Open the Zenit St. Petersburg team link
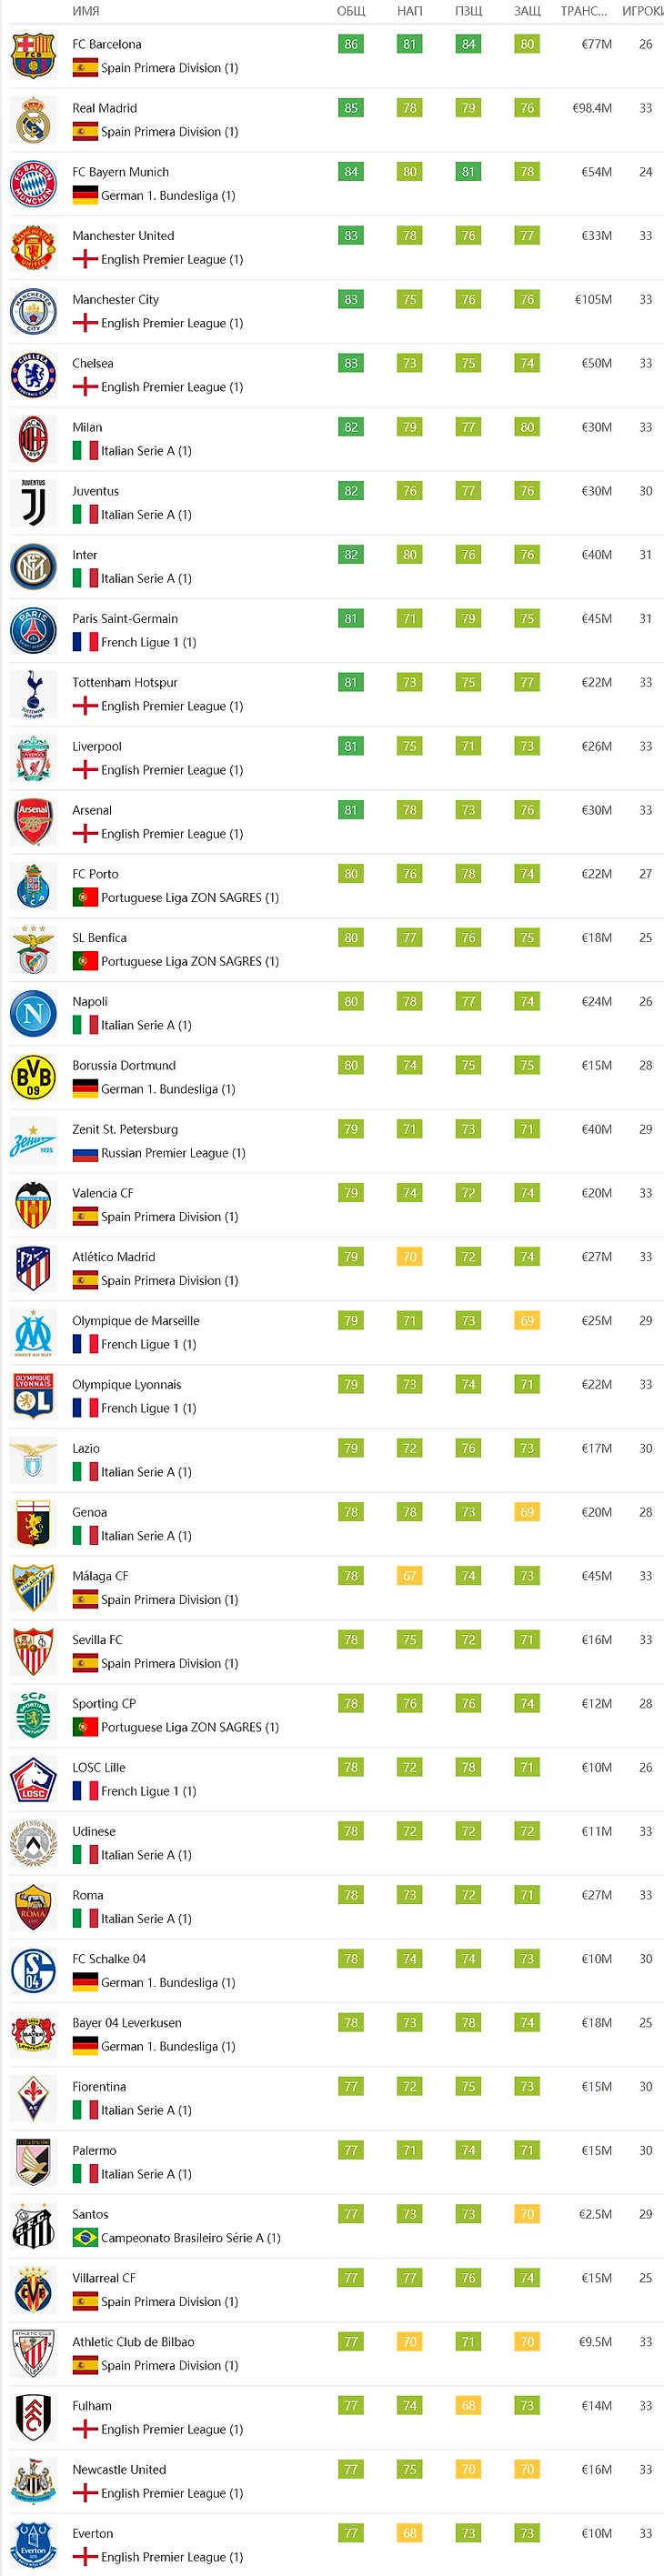Image resolution: width=664 pixels, height=2576 pixels. (125, 1129)
